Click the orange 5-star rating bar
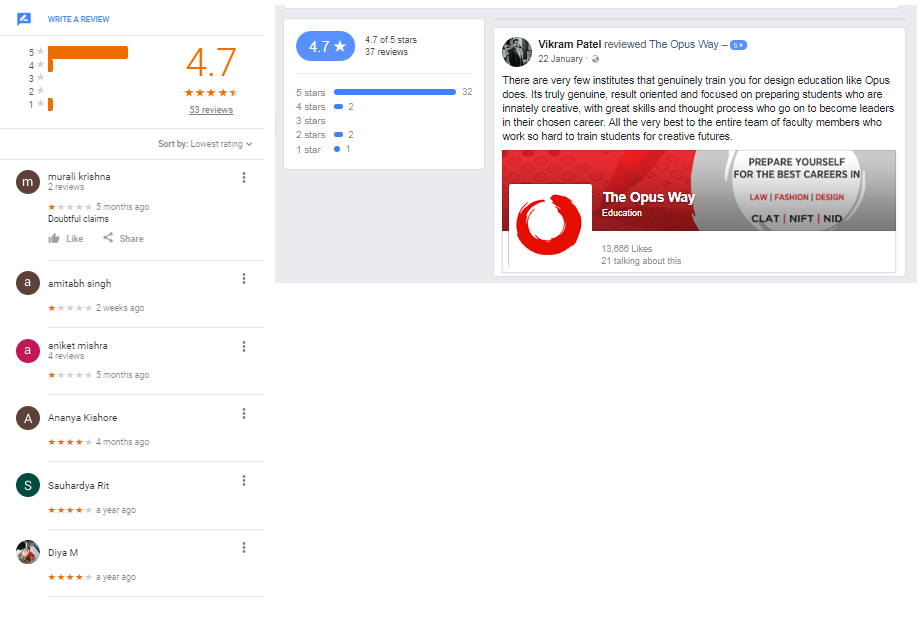Viewport: 918px width, 629px height. tap(88, 52)
